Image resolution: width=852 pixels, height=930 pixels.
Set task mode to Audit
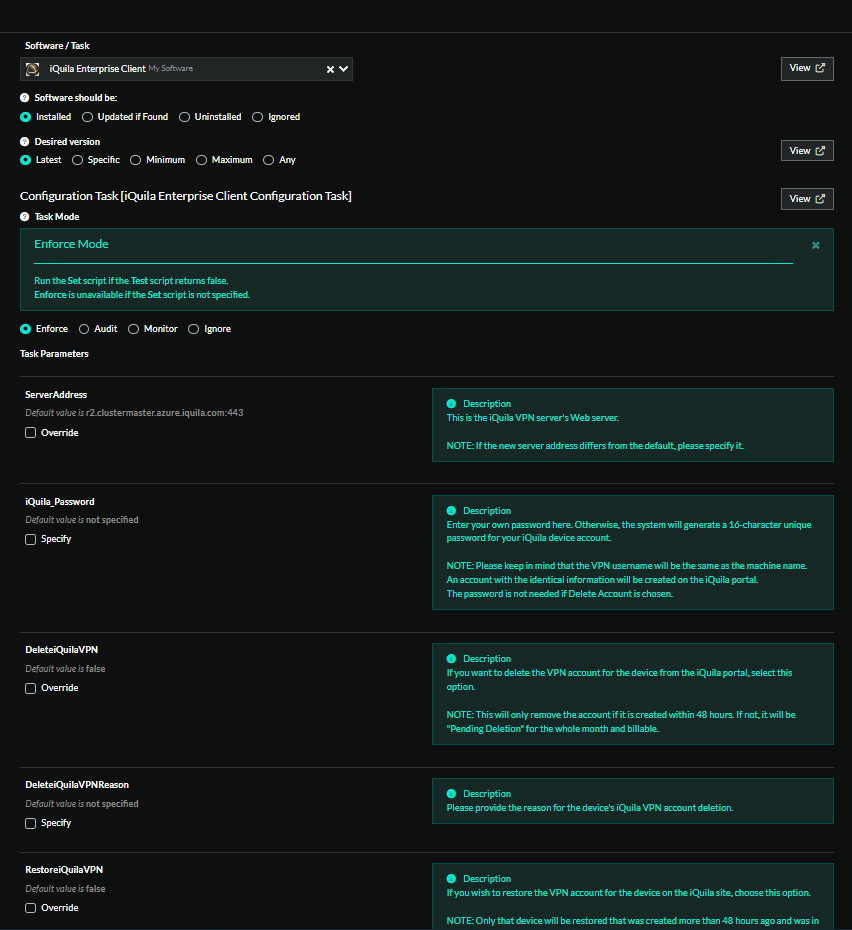(x=84, y=329)
